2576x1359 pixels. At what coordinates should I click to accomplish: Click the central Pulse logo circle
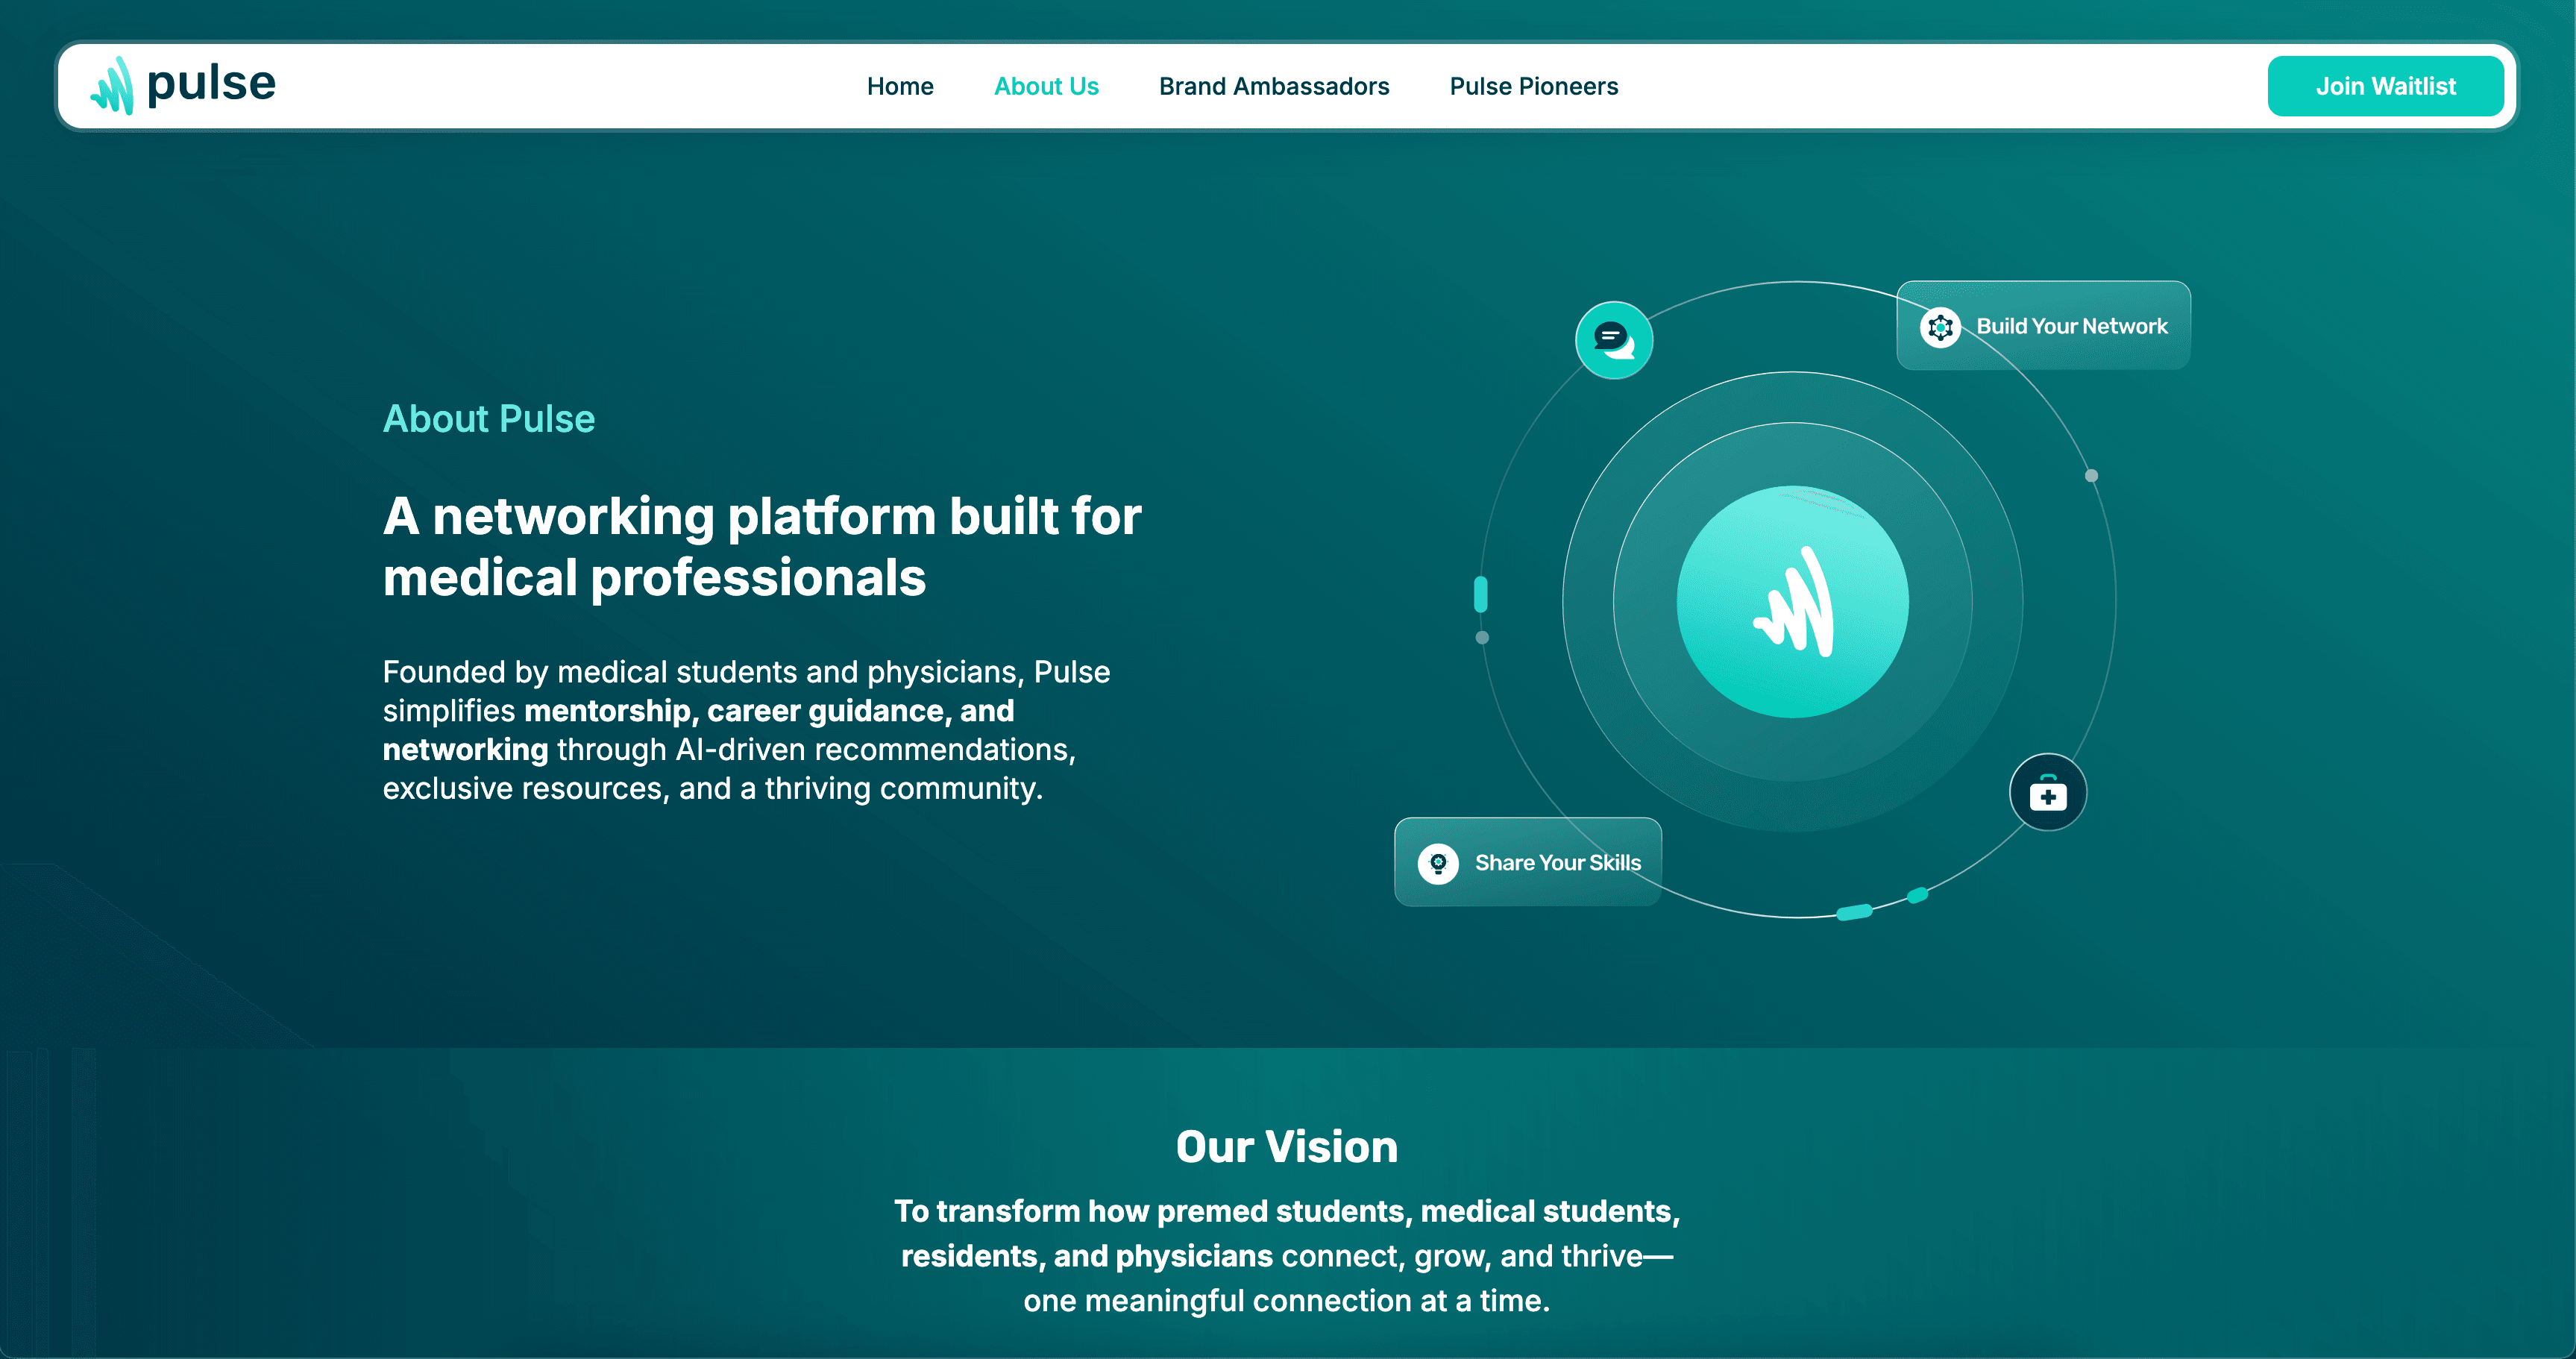[x=1792, y=602]
